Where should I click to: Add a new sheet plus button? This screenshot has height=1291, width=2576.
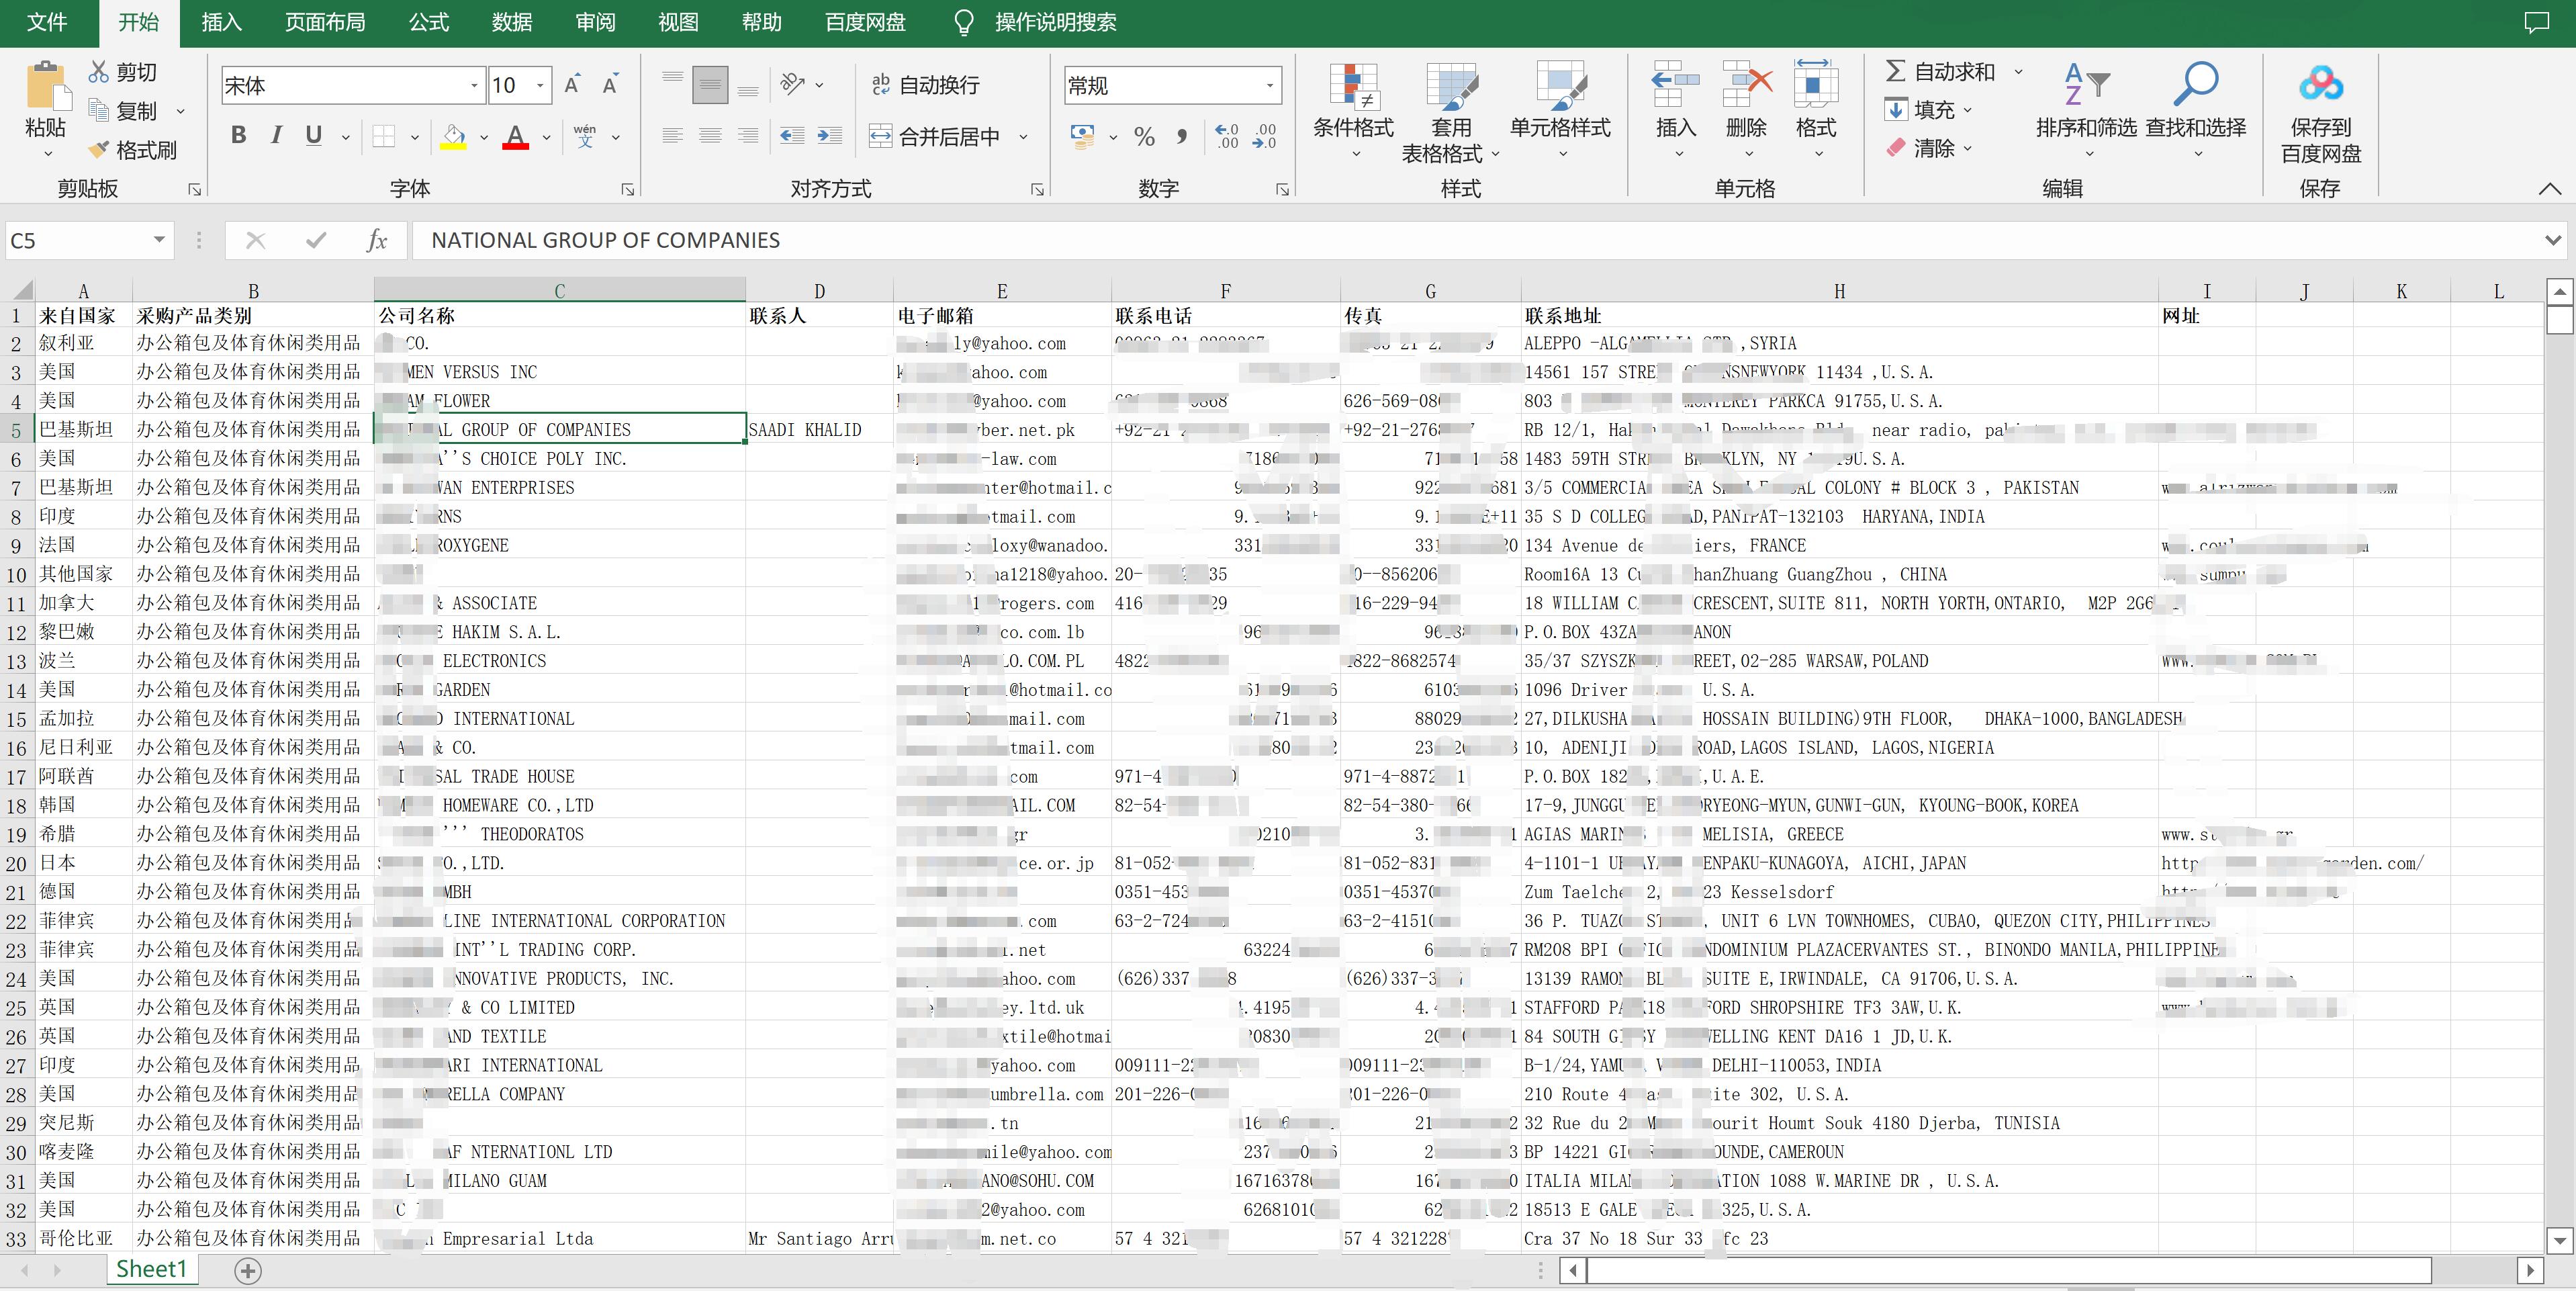click(248, 1270)
